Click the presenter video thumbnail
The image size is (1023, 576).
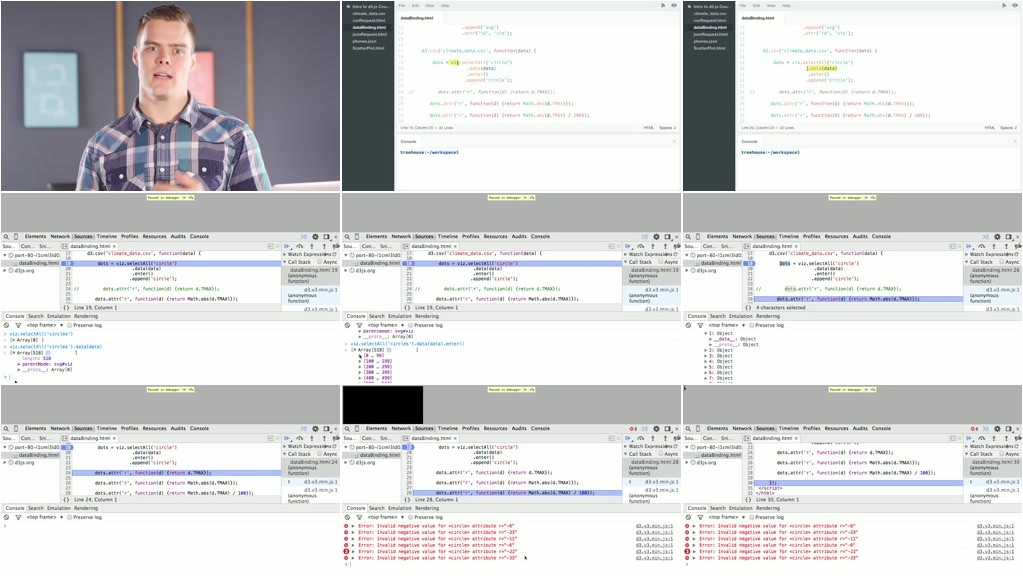(x=170, y=96)
